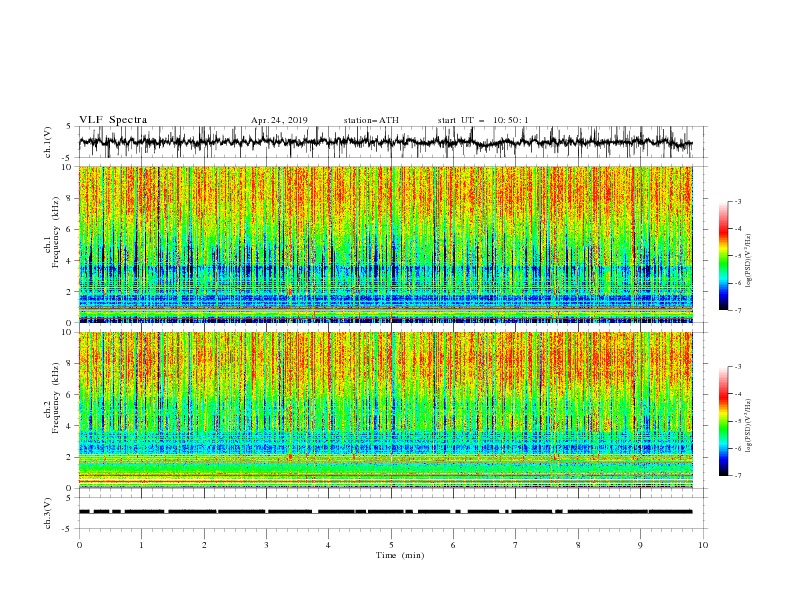Click the "ch.2 Frequency (kHz)" axis label
The image size is (792, 612).
52,399
